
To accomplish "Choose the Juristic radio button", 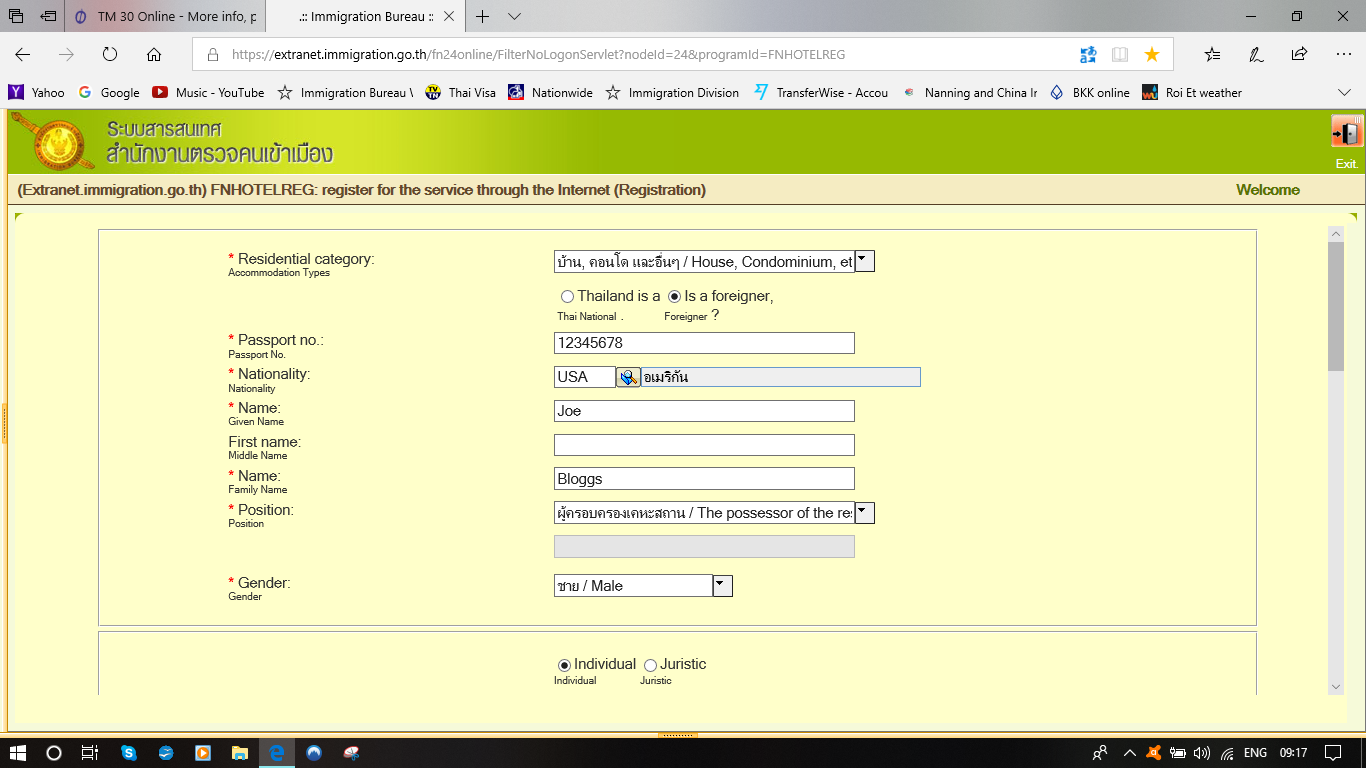I will pos(651,664).
